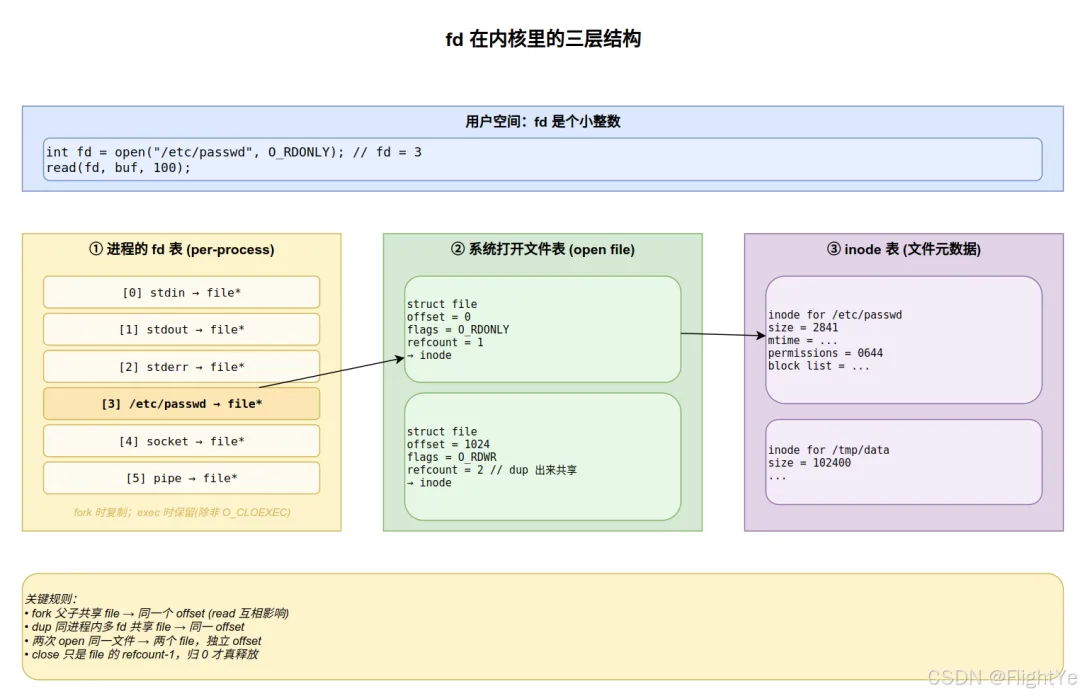Screen dimensions: 1080x696
Task: Click the rule starting "fork 父子共享 file"
Action: 158,613
